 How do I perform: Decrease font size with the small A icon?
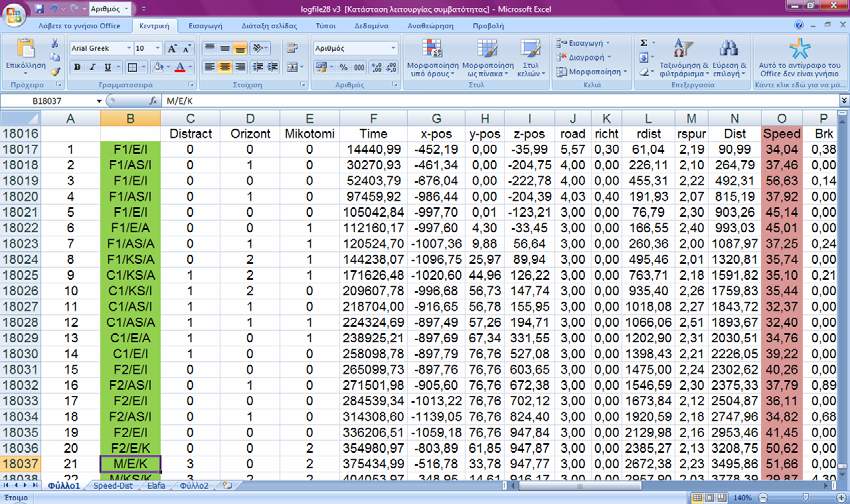pos(186,49)
